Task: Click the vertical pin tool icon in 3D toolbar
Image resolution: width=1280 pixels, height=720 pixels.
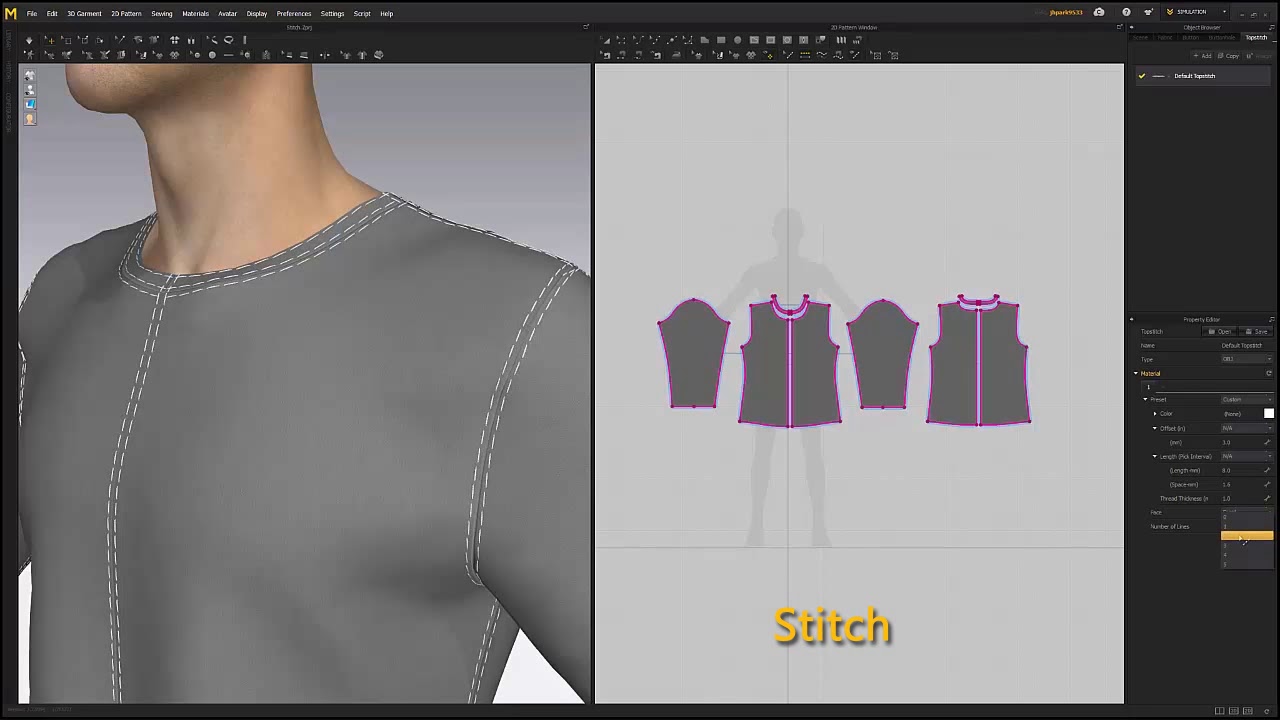Action: 245,40
